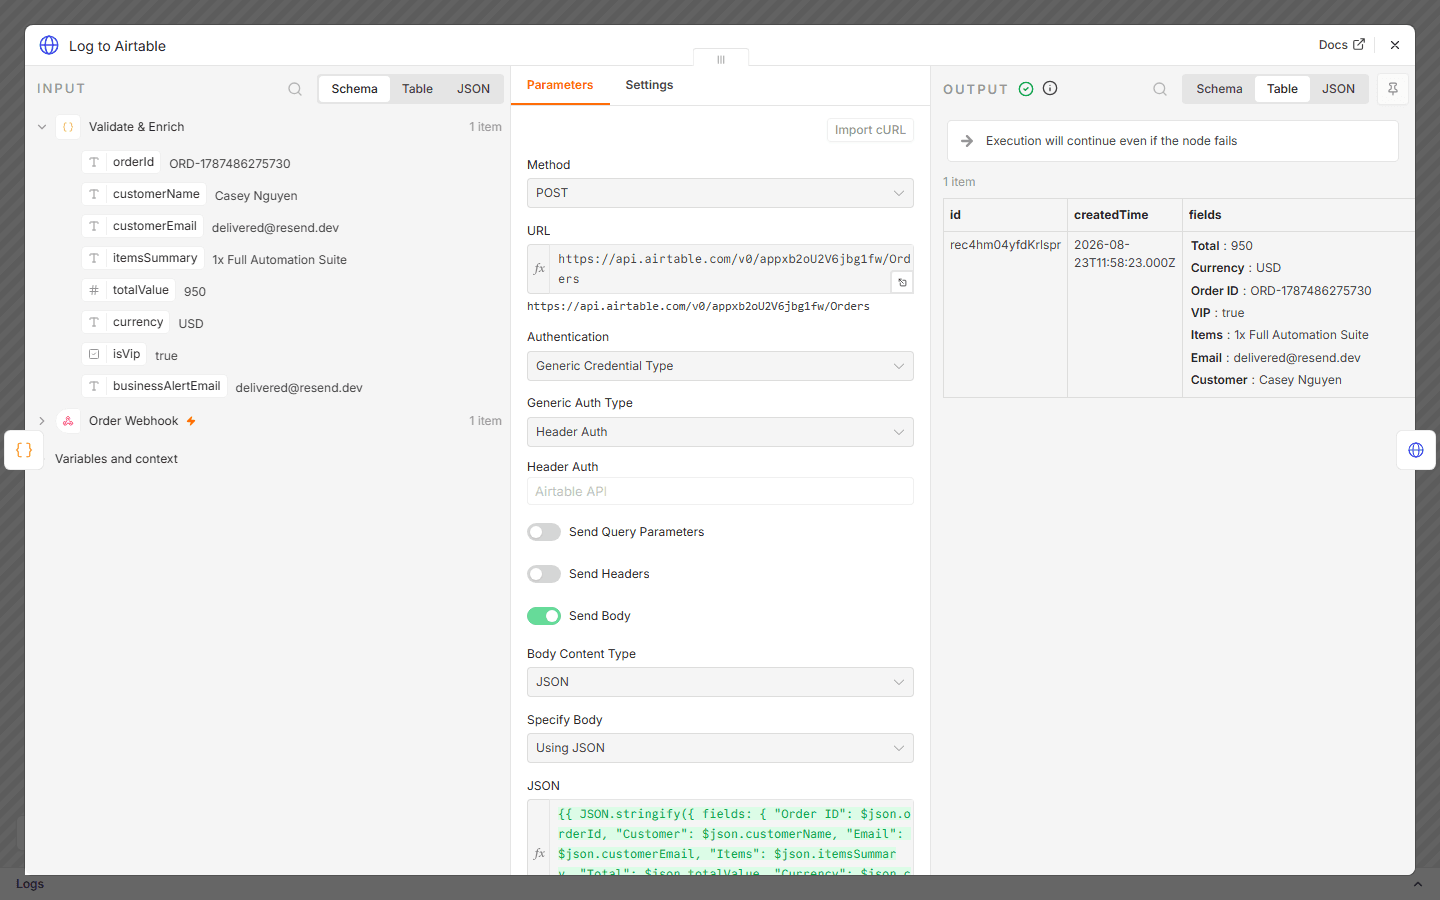Click the search icon in the INPUT panel

tap(295, 89)
